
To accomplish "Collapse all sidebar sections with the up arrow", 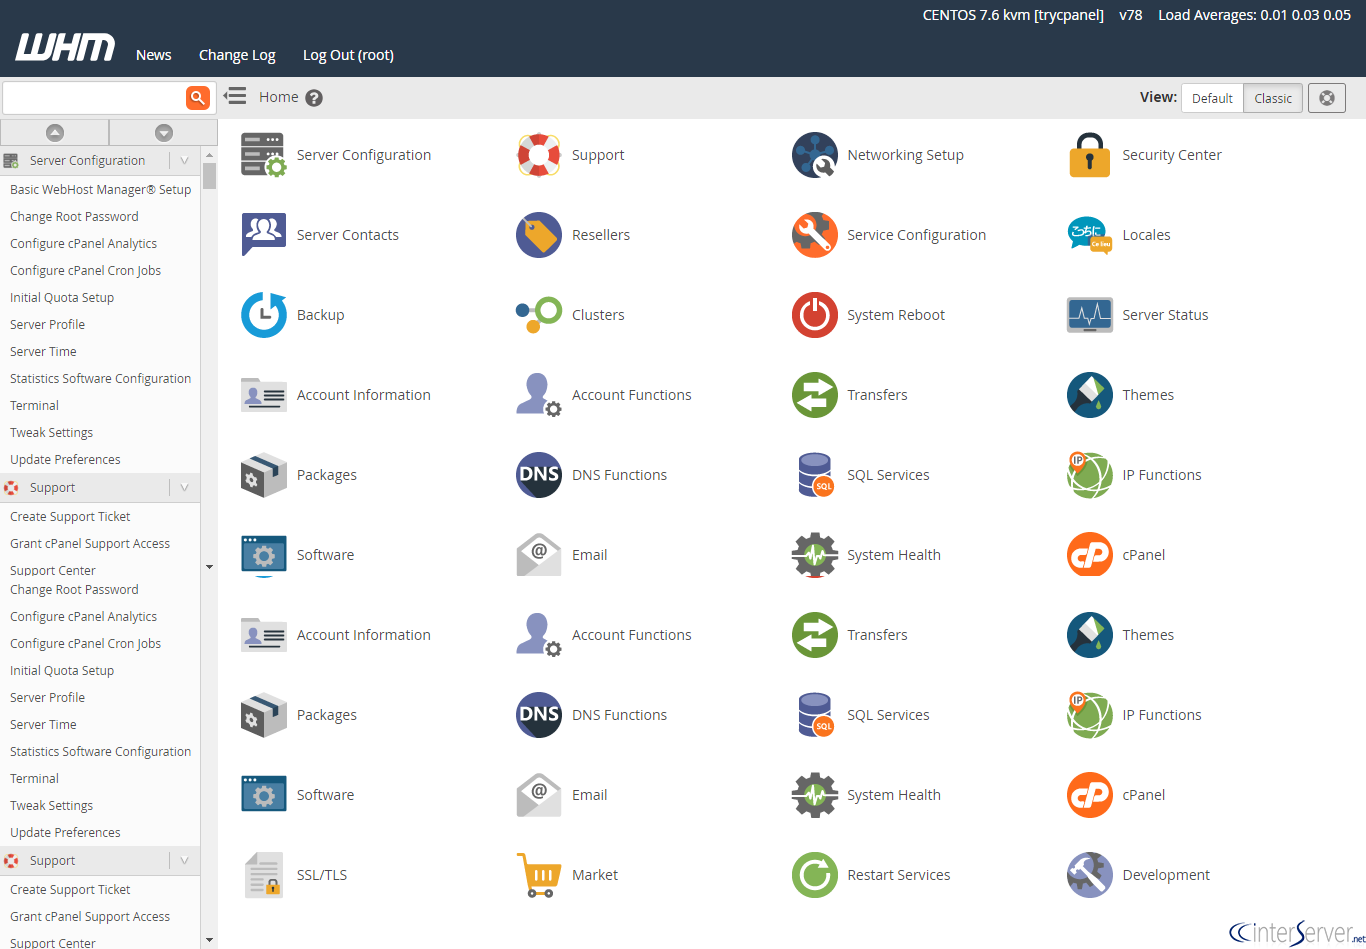I will pos(55,132).
